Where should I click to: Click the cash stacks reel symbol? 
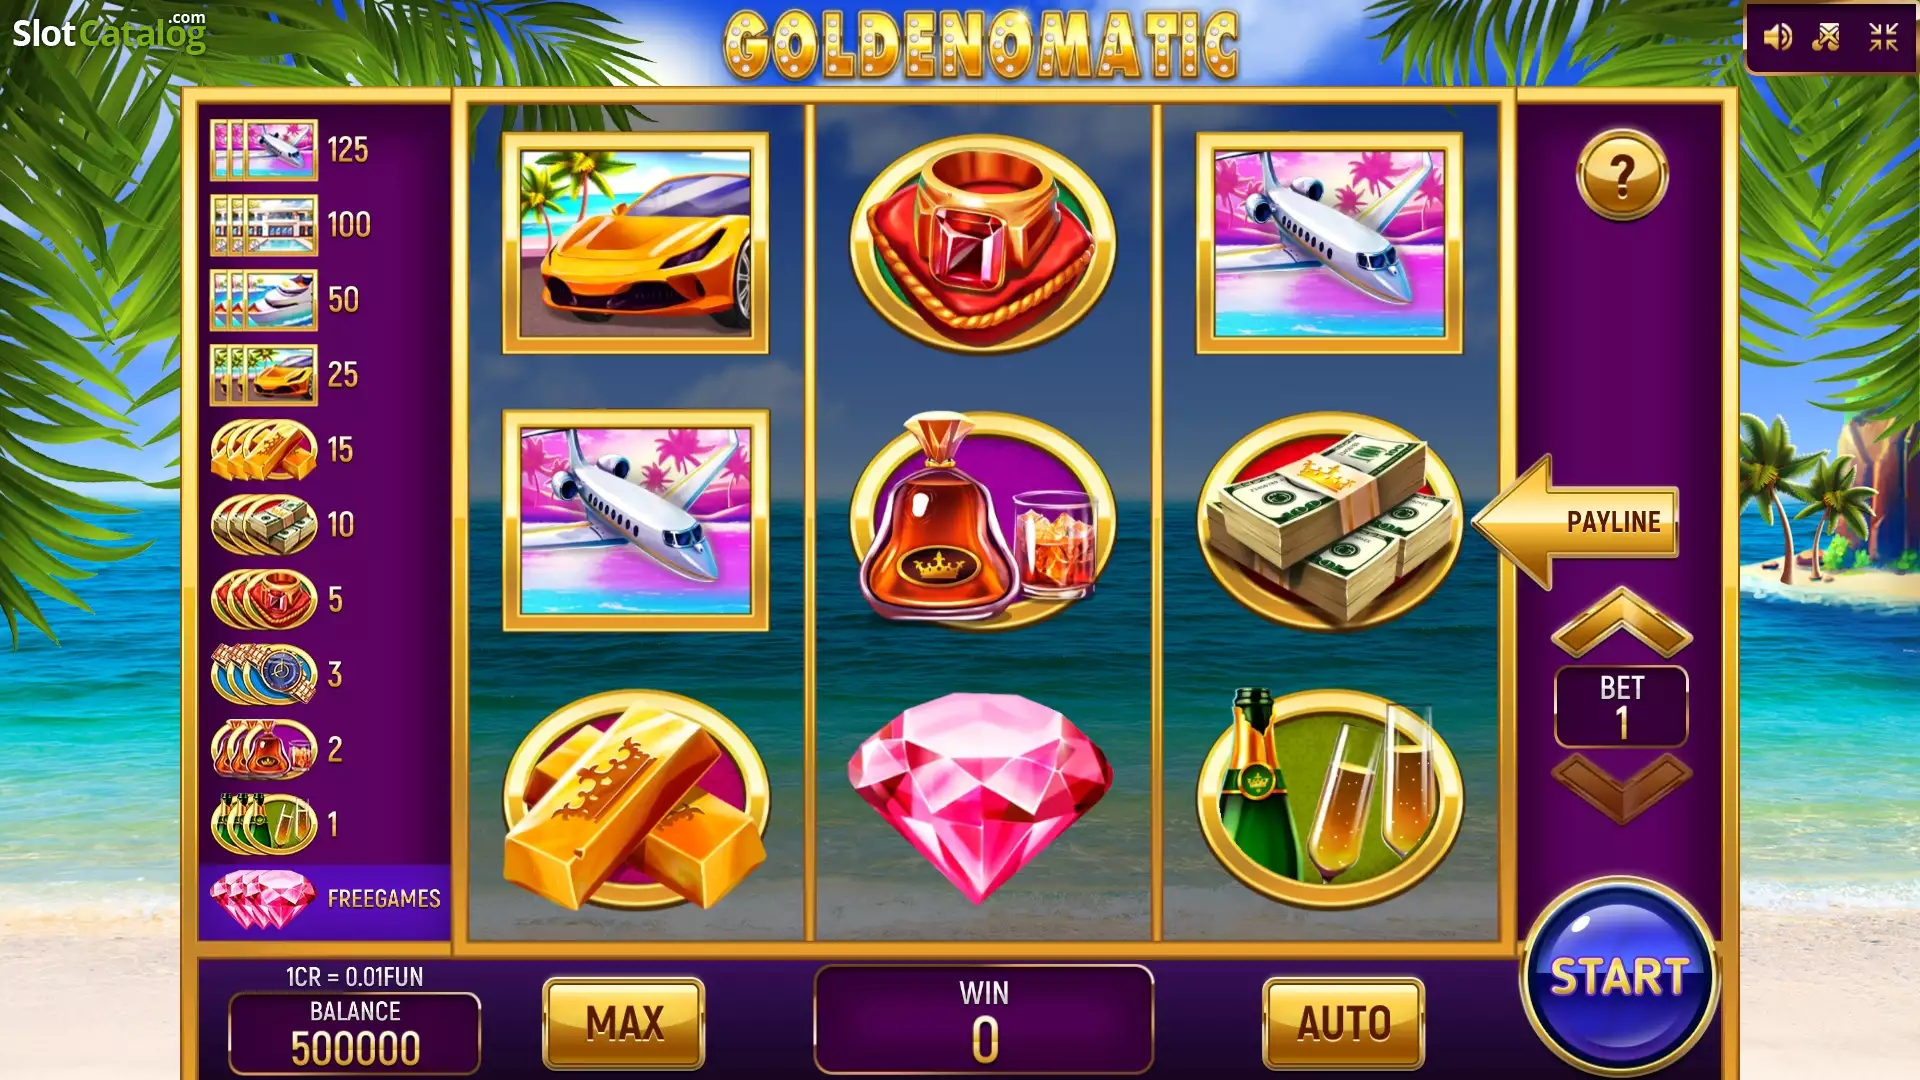[x=1329, y=521]
